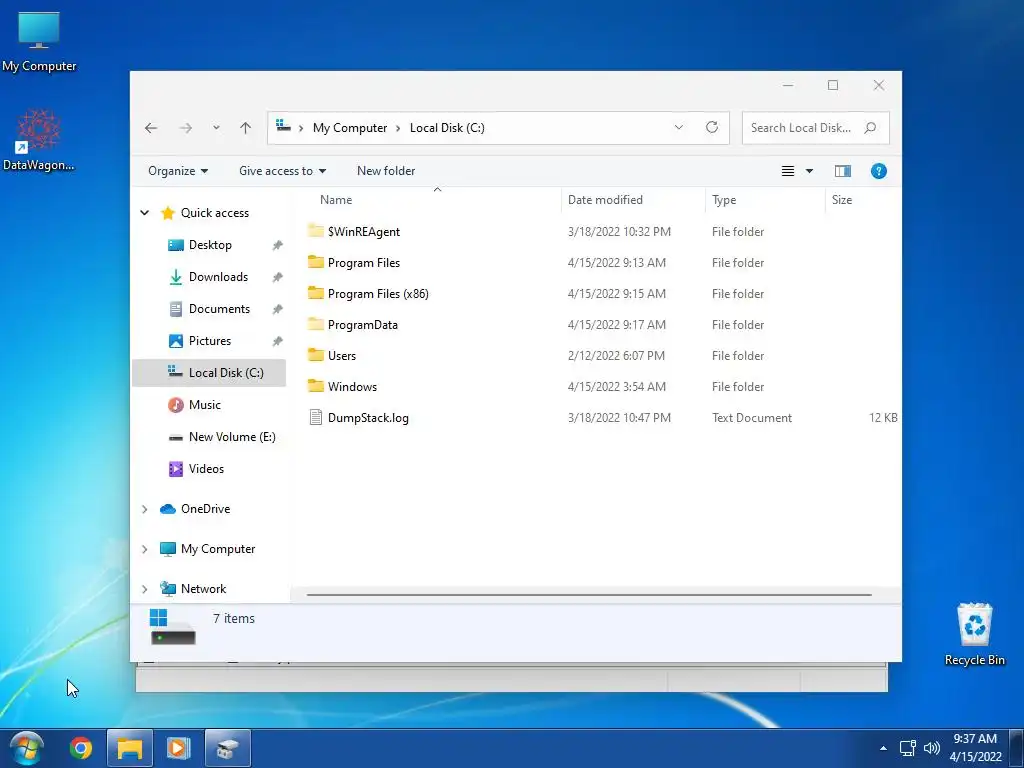
Task: Go up one folder level
Action: pyautogui.click(x=246, y=128)
